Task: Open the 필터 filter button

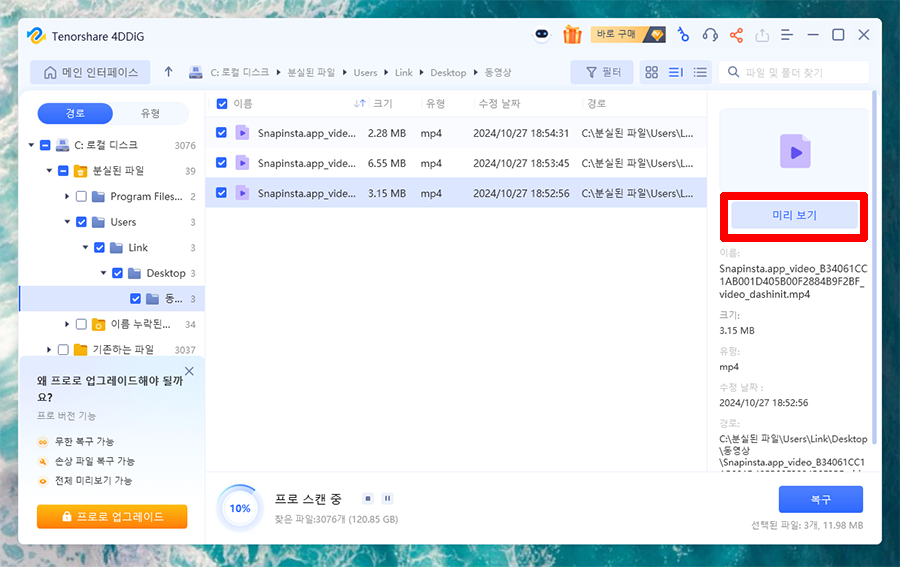Action: pyautogui.click(x=602, y=72)
